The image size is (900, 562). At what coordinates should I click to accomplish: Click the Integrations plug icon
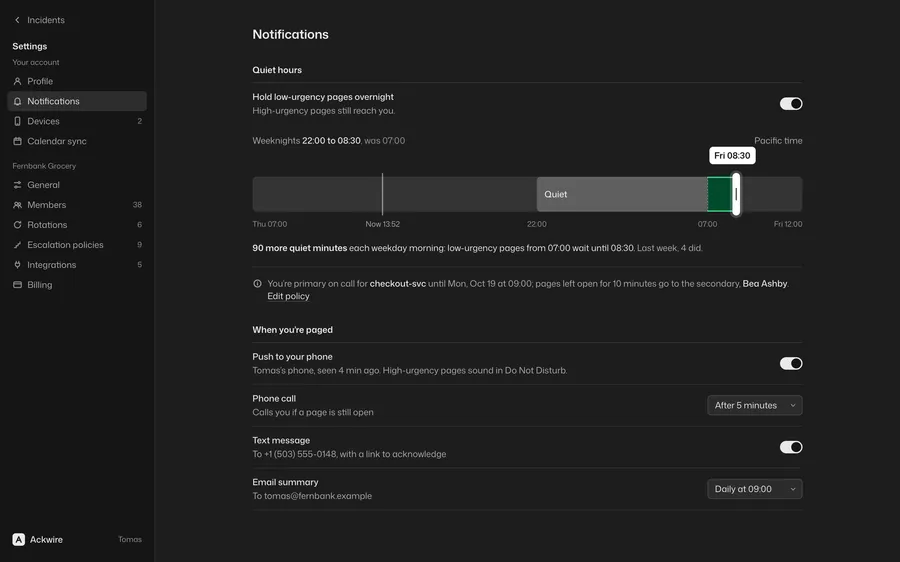point(17,265)
